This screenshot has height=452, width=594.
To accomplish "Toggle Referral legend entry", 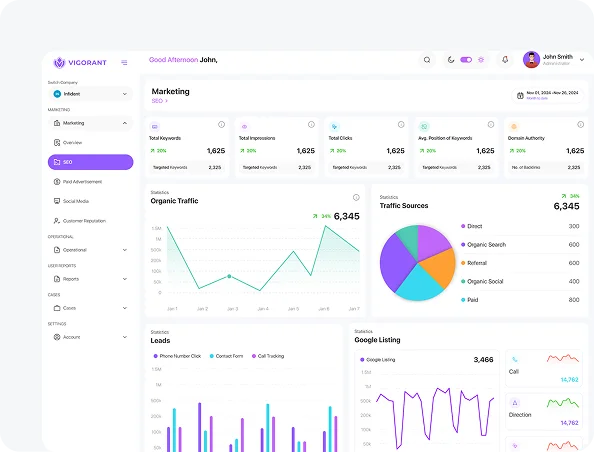I will click(x=474, y=263).
